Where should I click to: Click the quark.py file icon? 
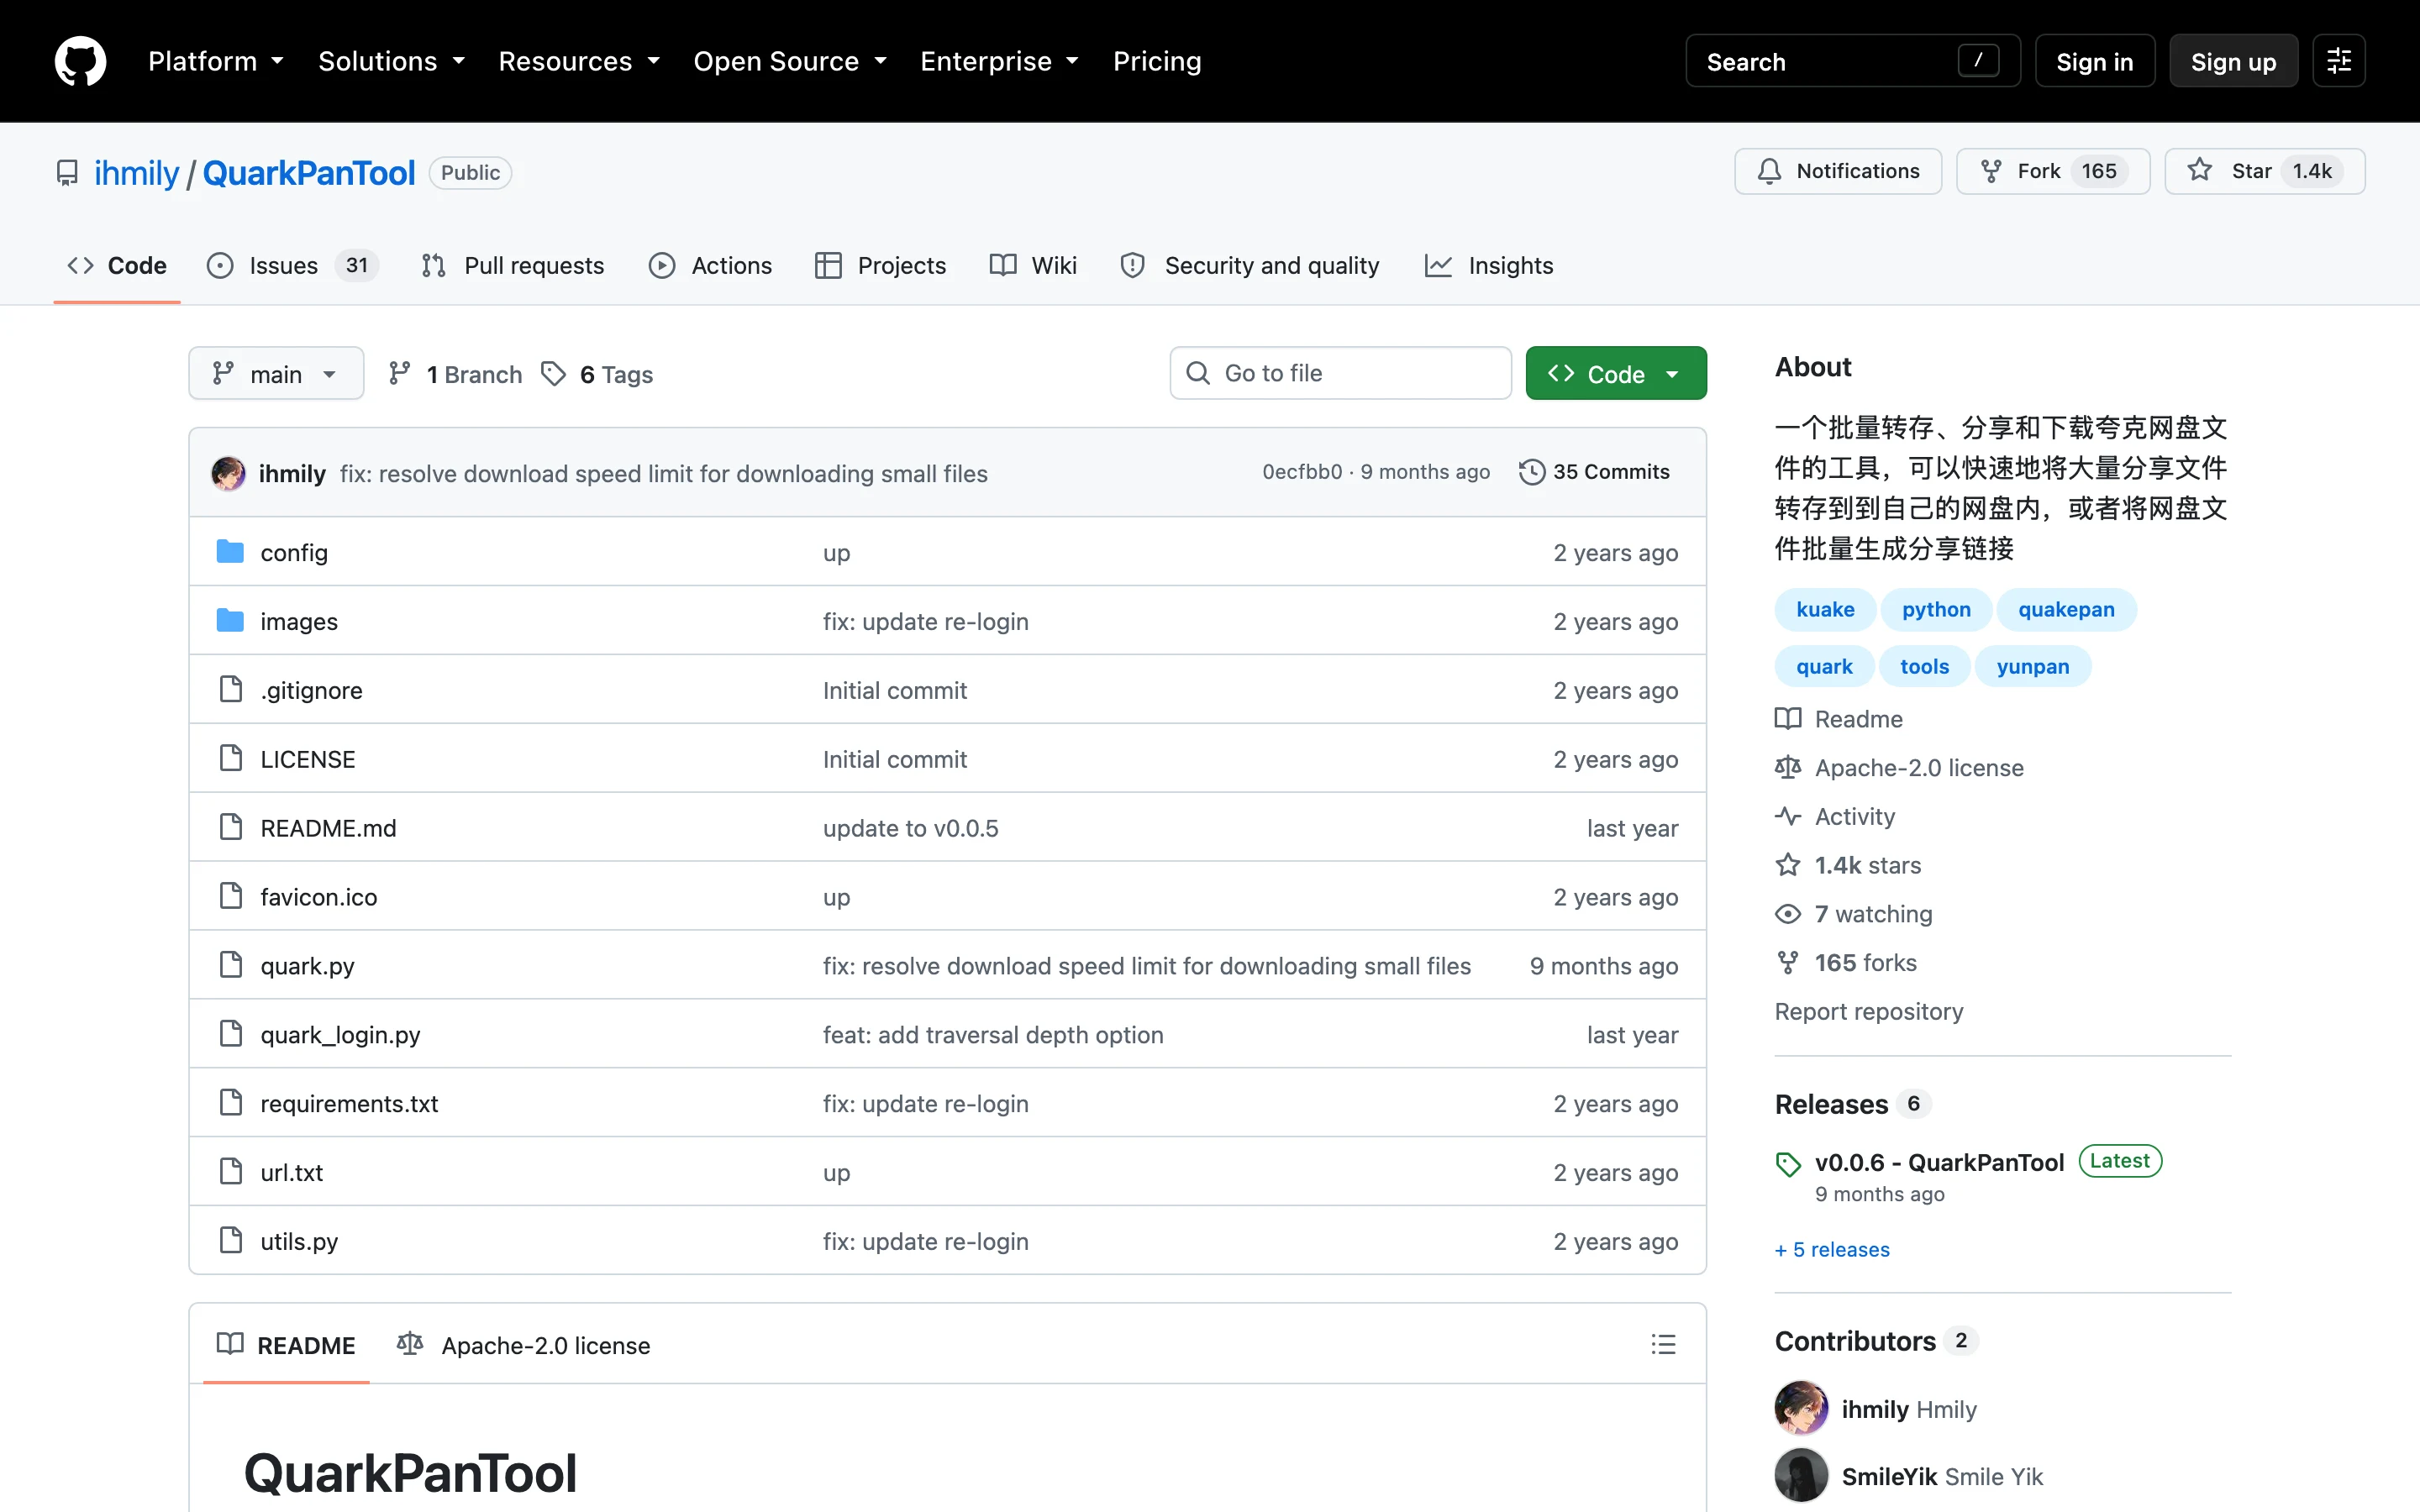point(230,966)
